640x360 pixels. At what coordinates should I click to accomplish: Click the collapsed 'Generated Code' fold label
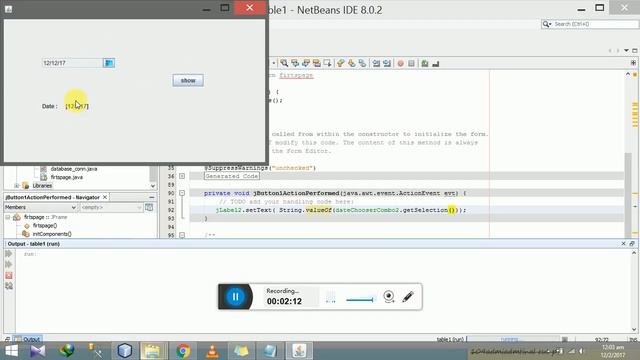[x=231, y=176]
